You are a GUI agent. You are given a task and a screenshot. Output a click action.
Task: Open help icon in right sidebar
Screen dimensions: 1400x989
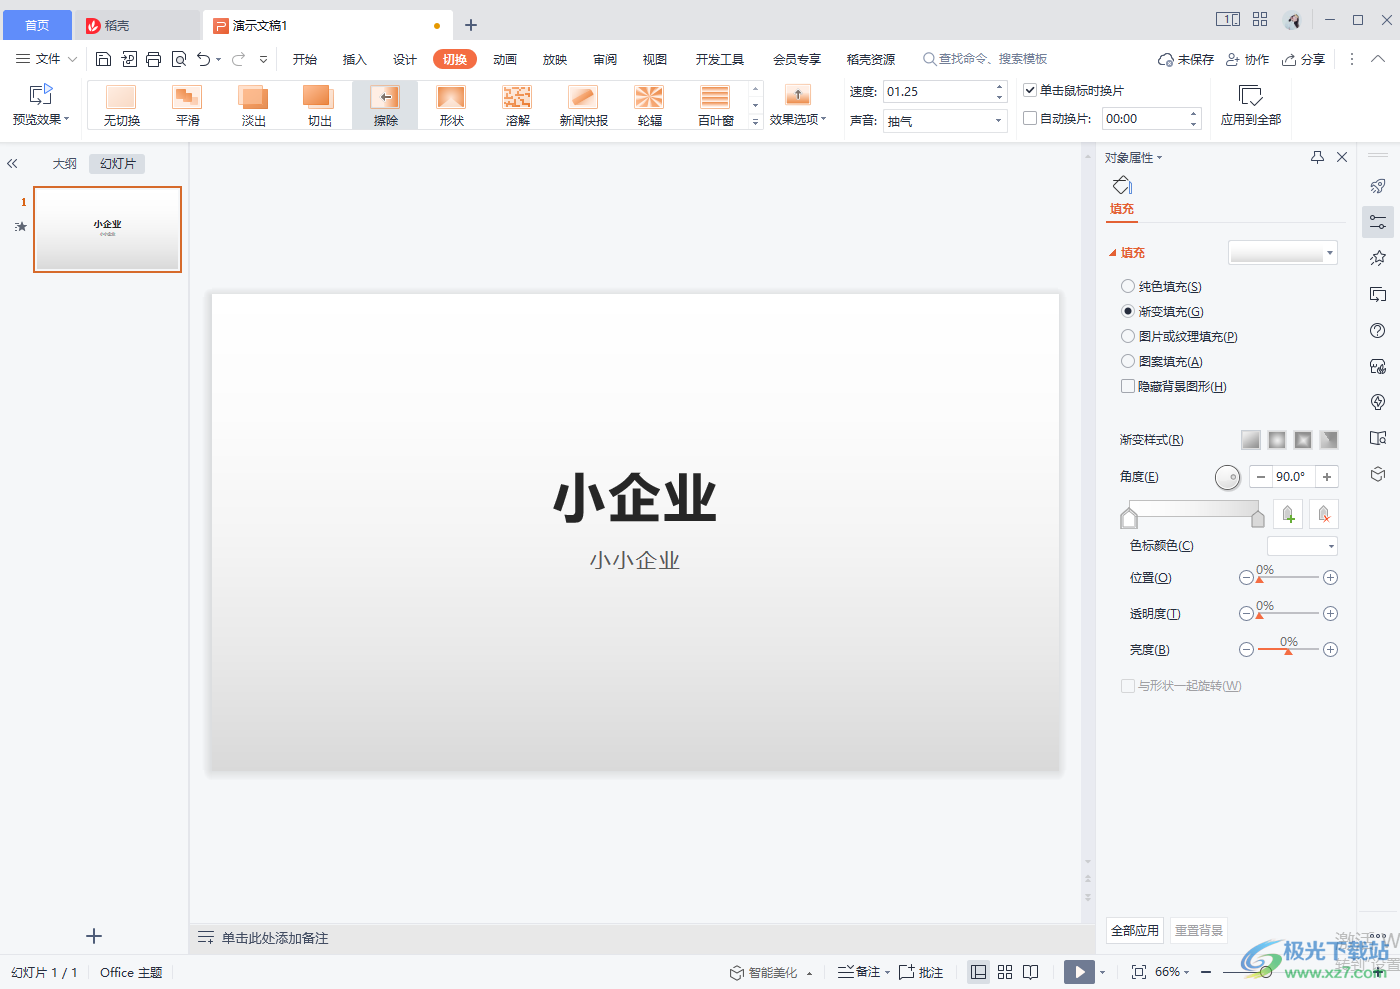1378,331
